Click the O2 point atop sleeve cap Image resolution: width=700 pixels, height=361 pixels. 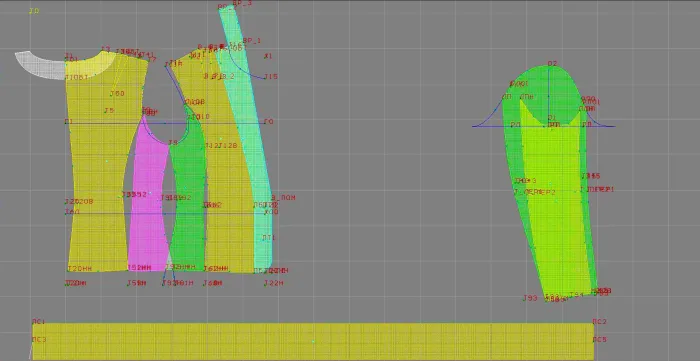pyautogui.click(x=552, y=64)
